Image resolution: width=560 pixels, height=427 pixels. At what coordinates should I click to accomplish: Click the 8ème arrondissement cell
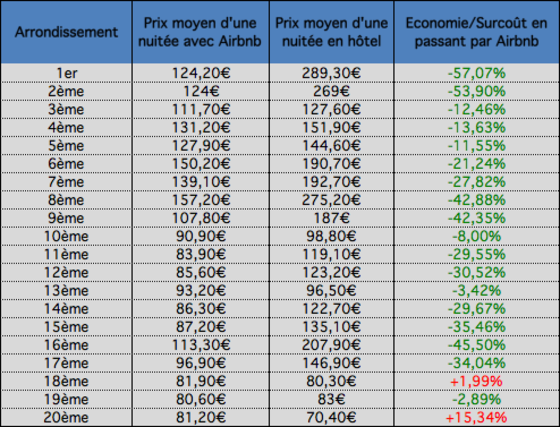click(66, 200)
